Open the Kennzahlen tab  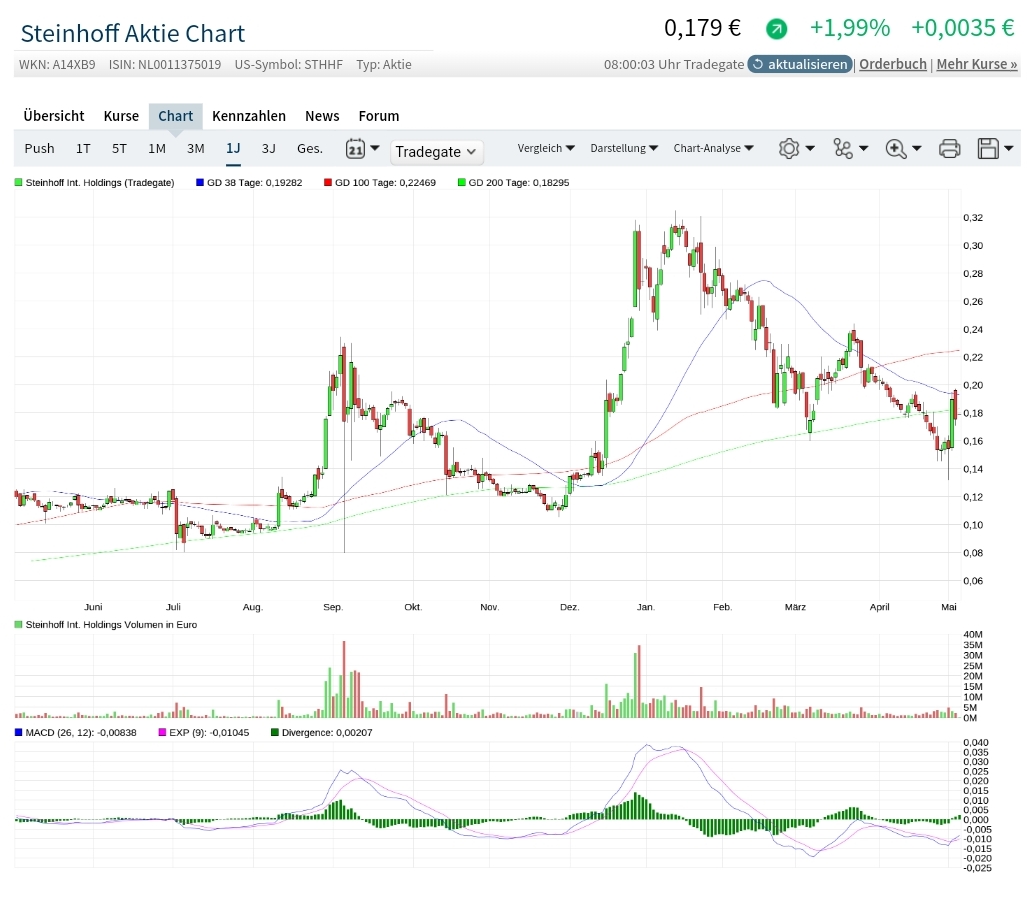249,116
